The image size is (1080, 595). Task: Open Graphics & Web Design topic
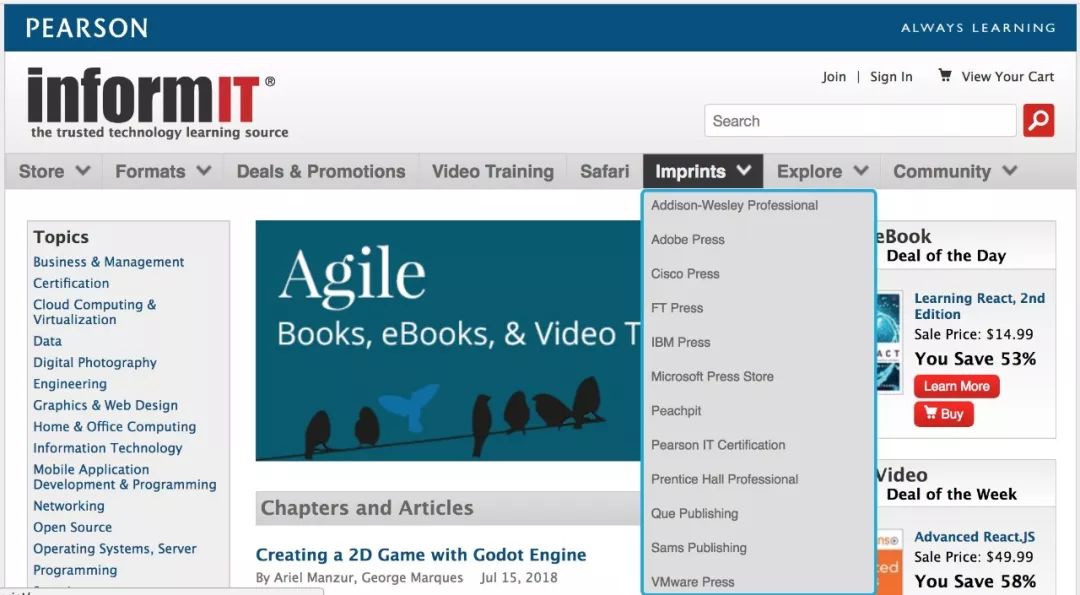tap(105, 405)
